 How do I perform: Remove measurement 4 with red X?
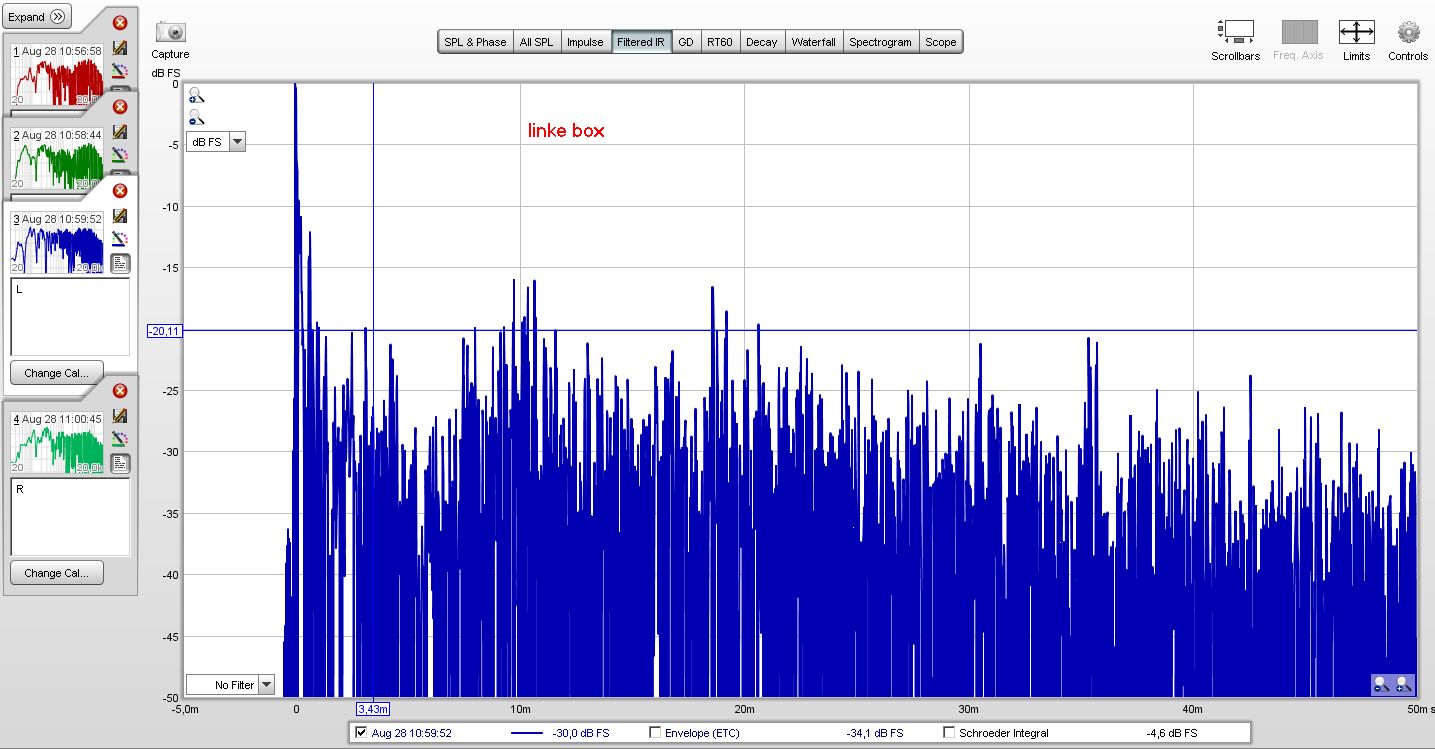120,391
